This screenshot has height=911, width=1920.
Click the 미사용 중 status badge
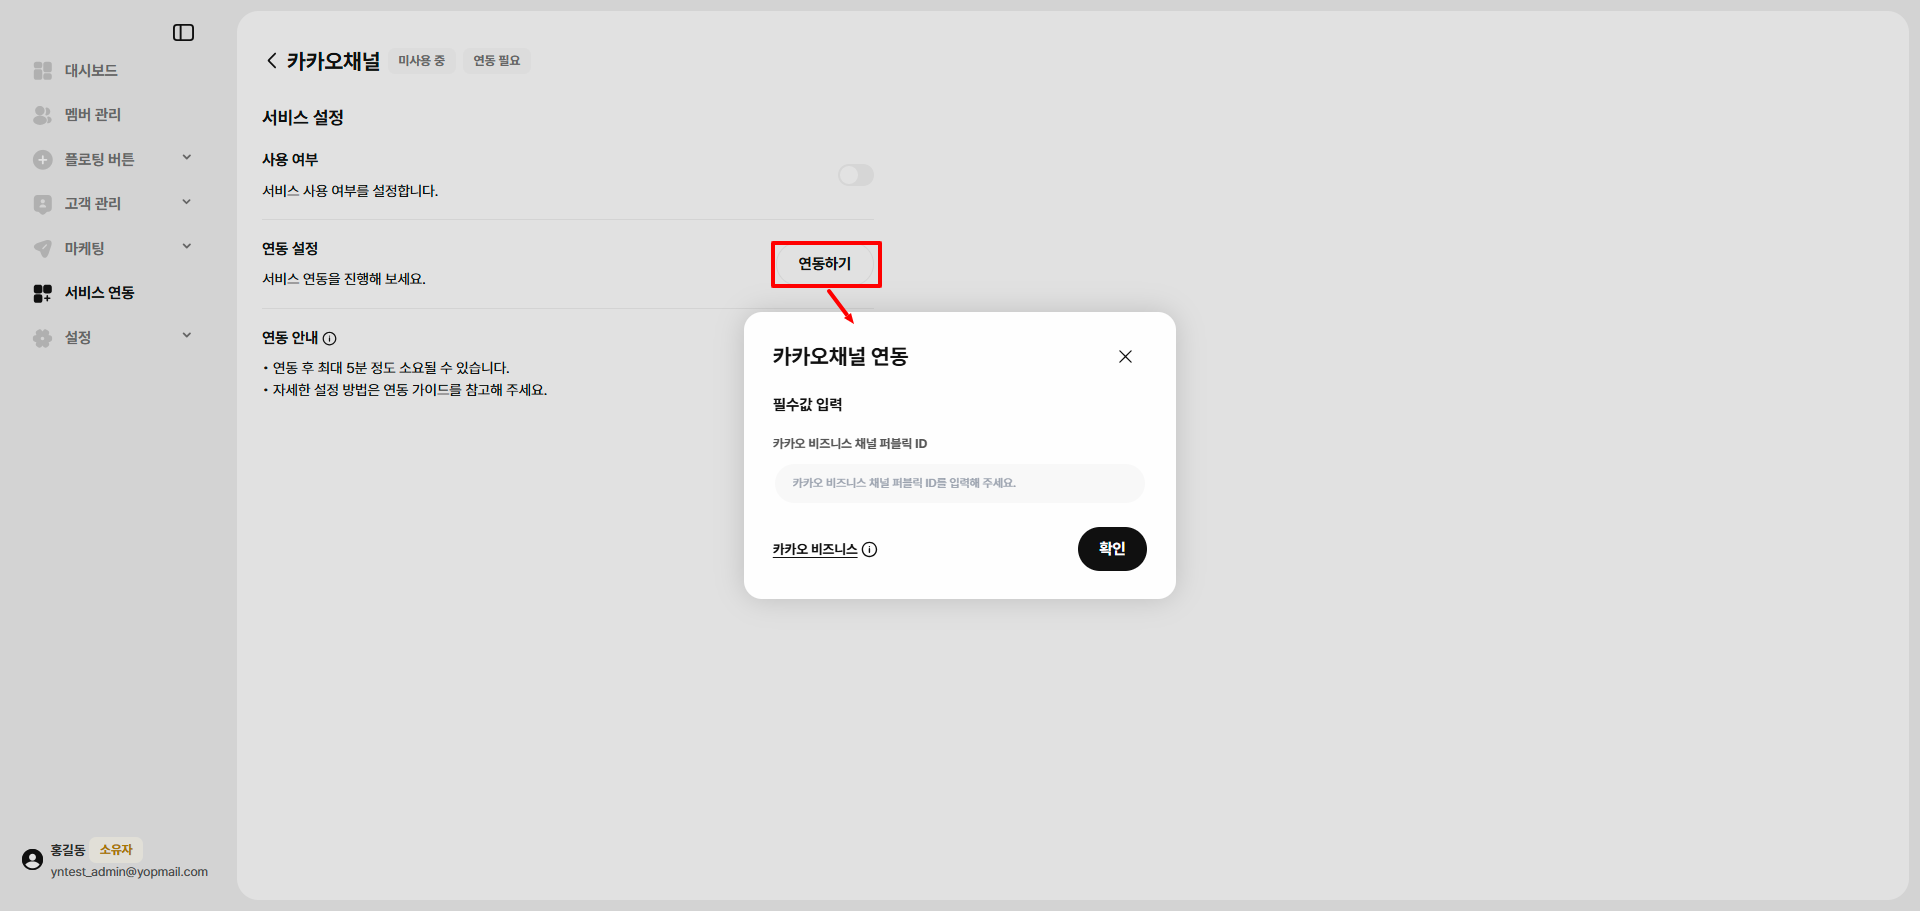click(x=422, y=61)
